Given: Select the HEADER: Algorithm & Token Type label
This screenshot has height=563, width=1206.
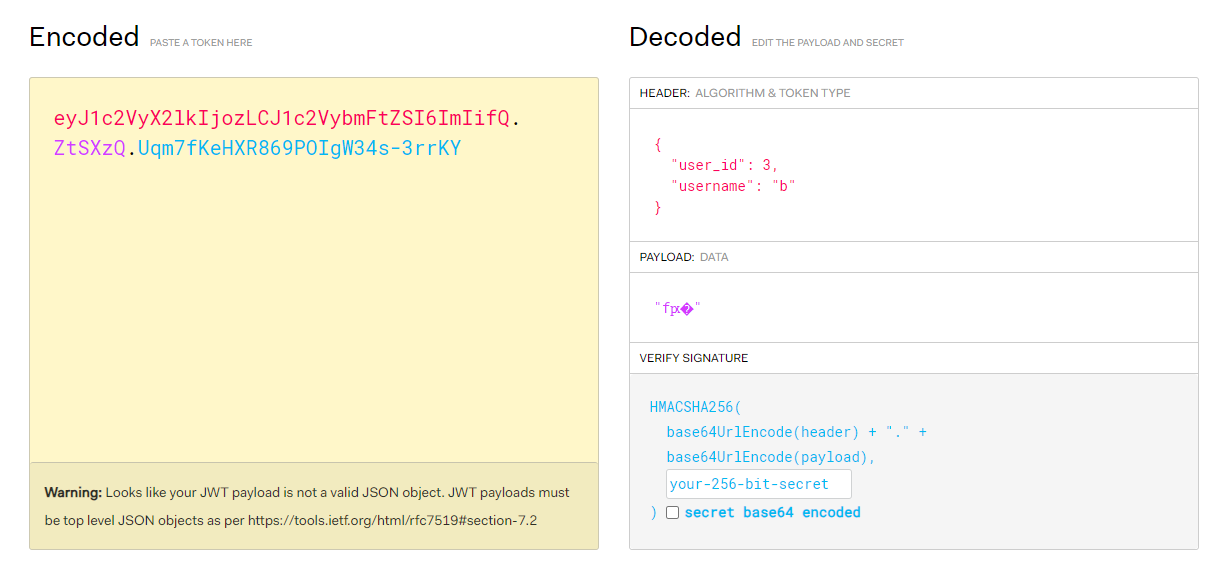Looking at the screenshot, I should (x=745, y=93).
